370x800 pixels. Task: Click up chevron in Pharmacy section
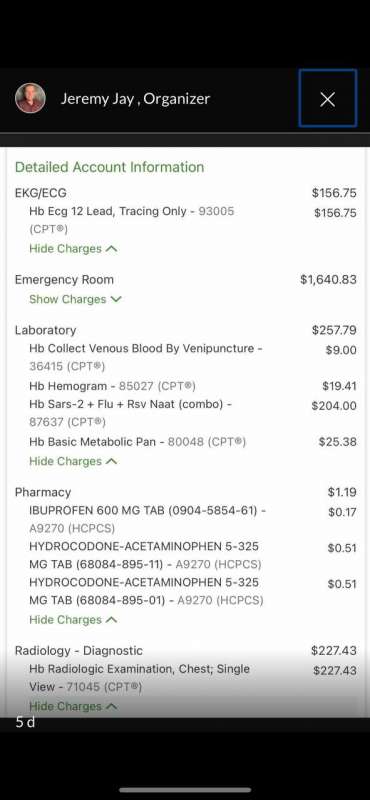(x=112, y=619)
